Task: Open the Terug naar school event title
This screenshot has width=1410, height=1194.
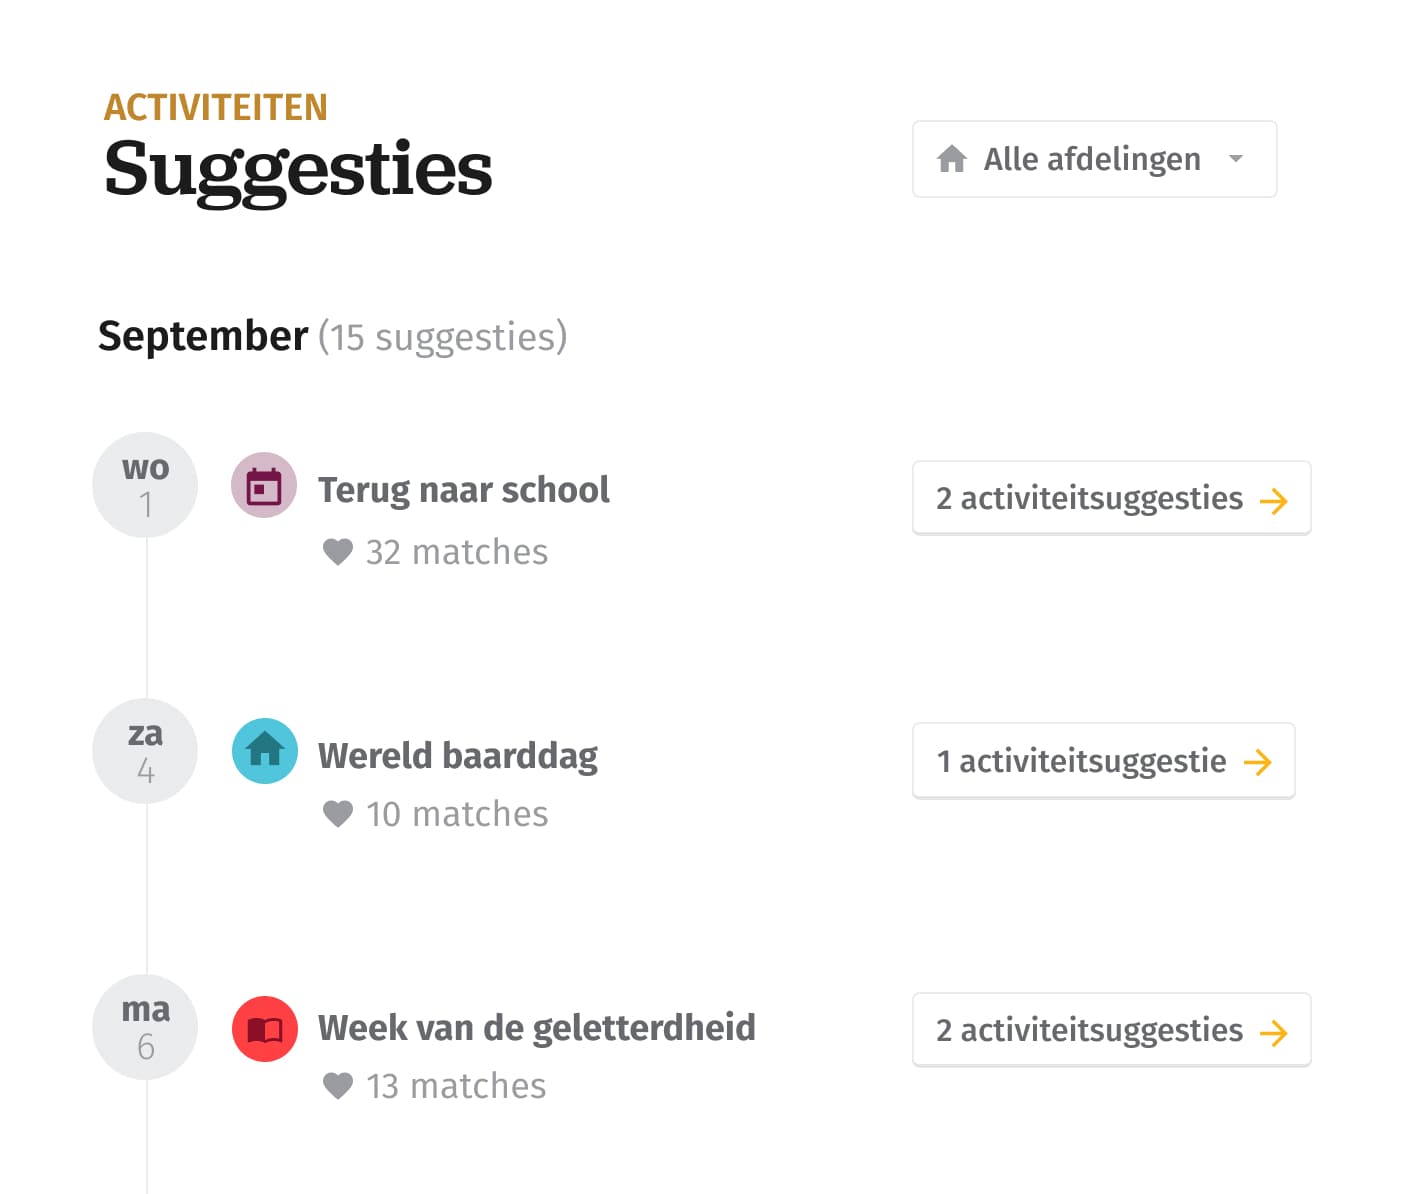Action: click(464, 490)
